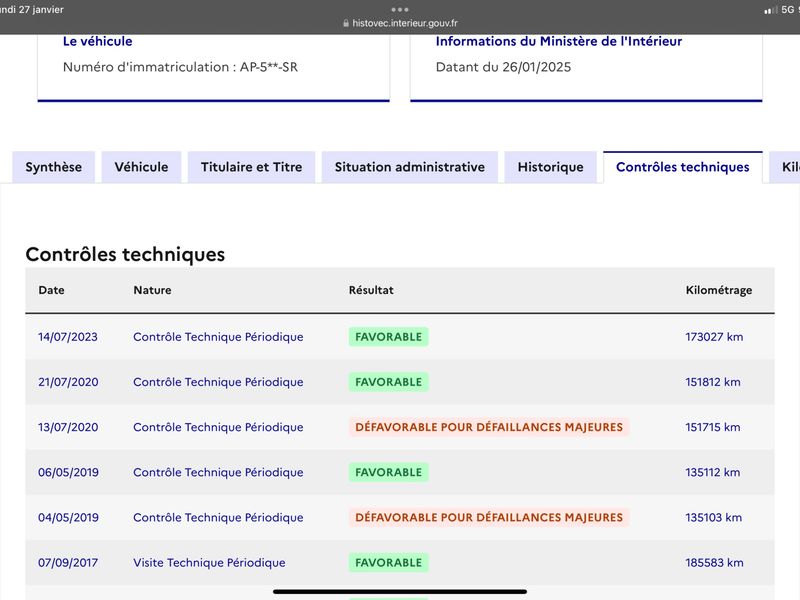Tap the lock icon in the address bar

coord(346,23)
